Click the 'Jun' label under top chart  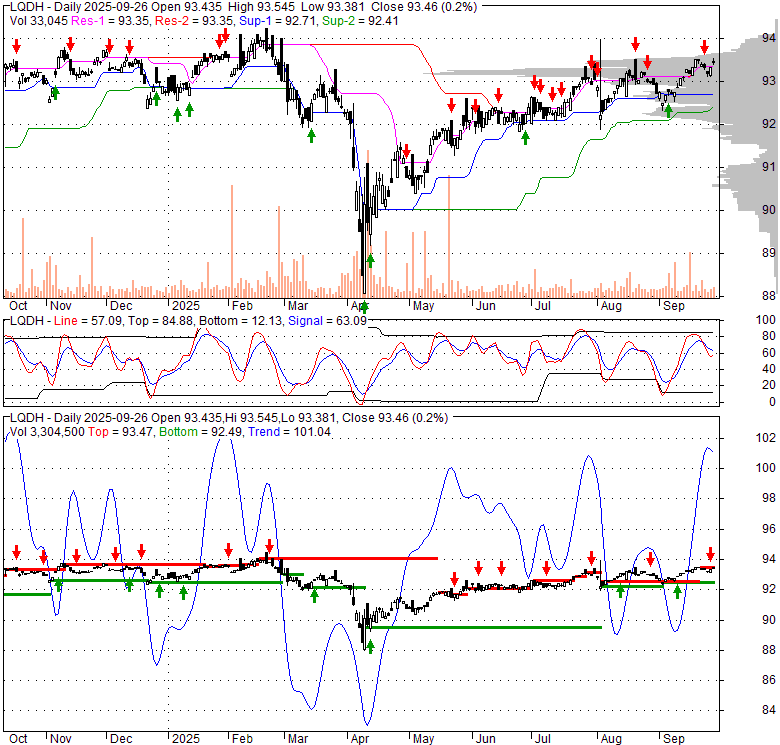coord(486,306)
